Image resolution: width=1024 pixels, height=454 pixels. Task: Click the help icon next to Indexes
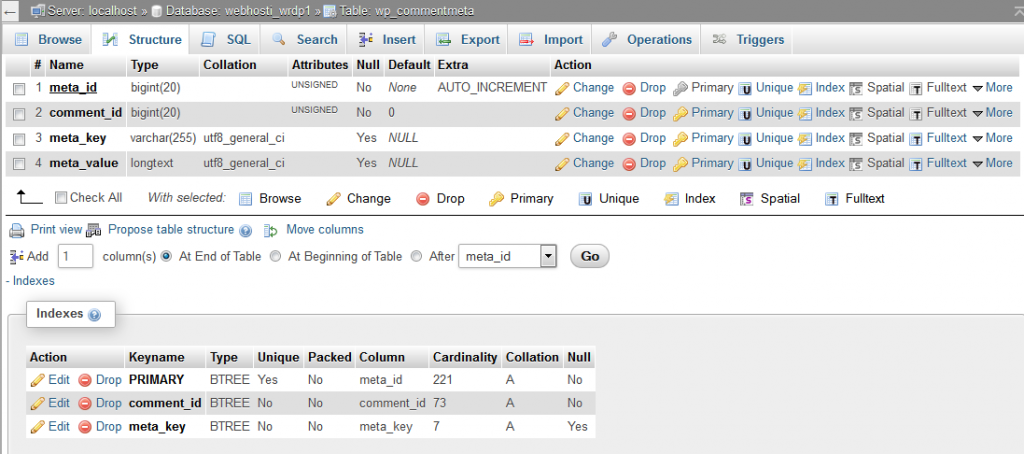click(x=94, y=315)
